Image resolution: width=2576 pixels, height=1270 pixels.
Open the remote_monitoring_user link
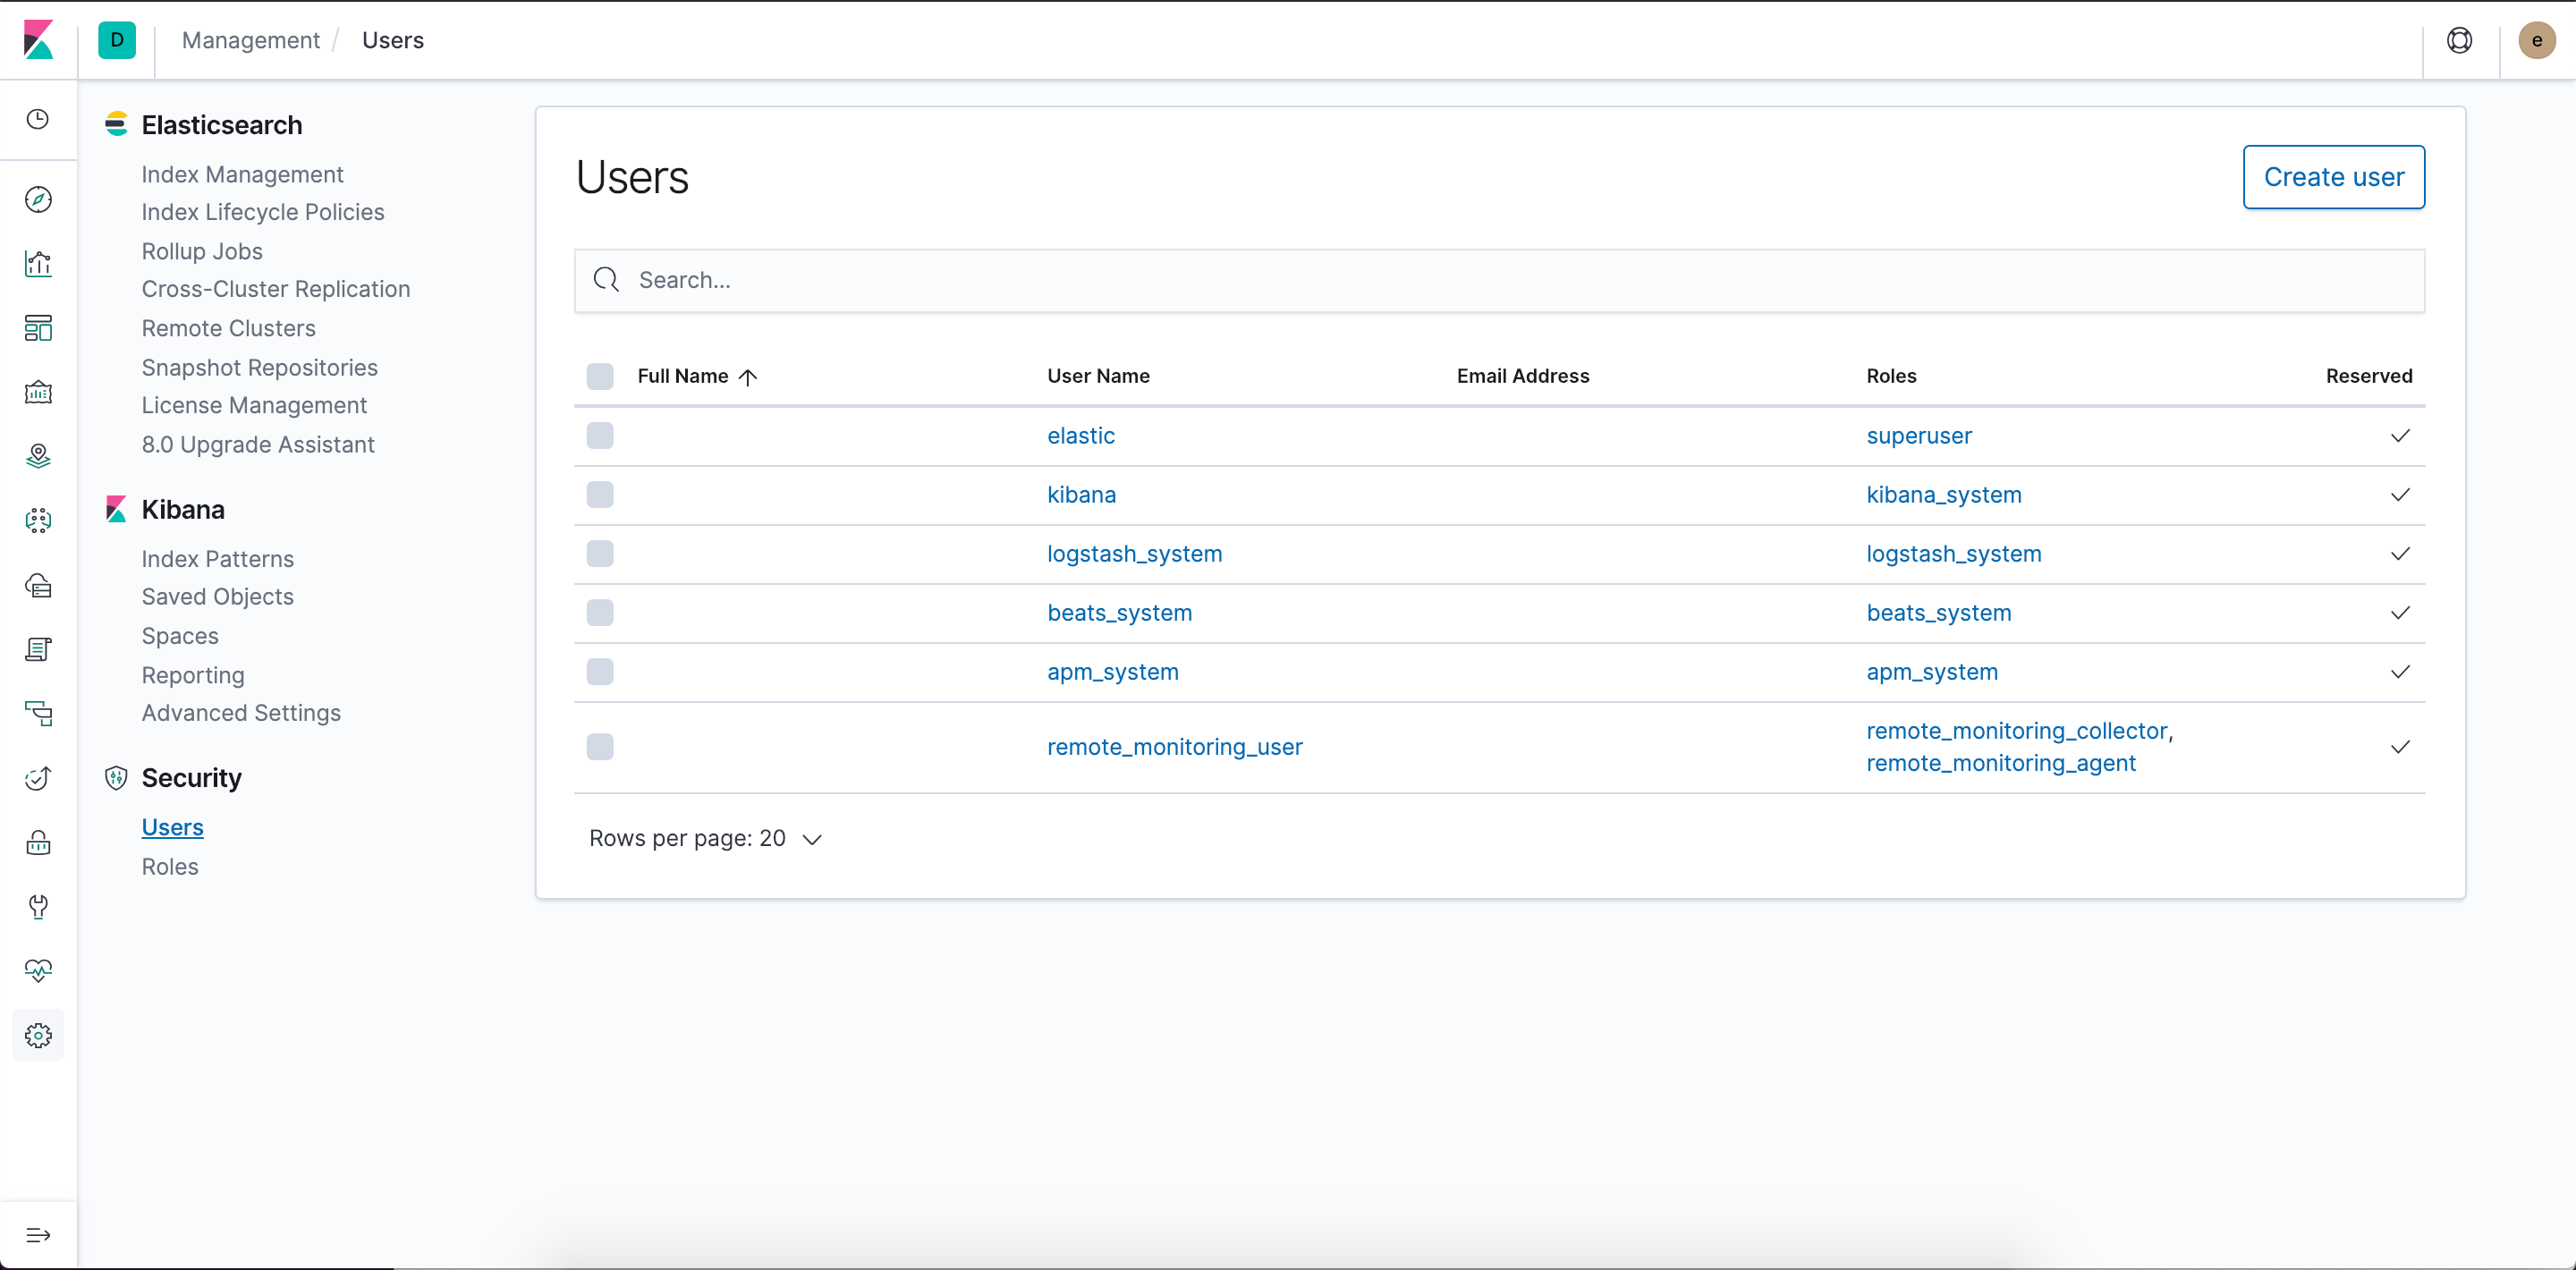coord(1174,746)
